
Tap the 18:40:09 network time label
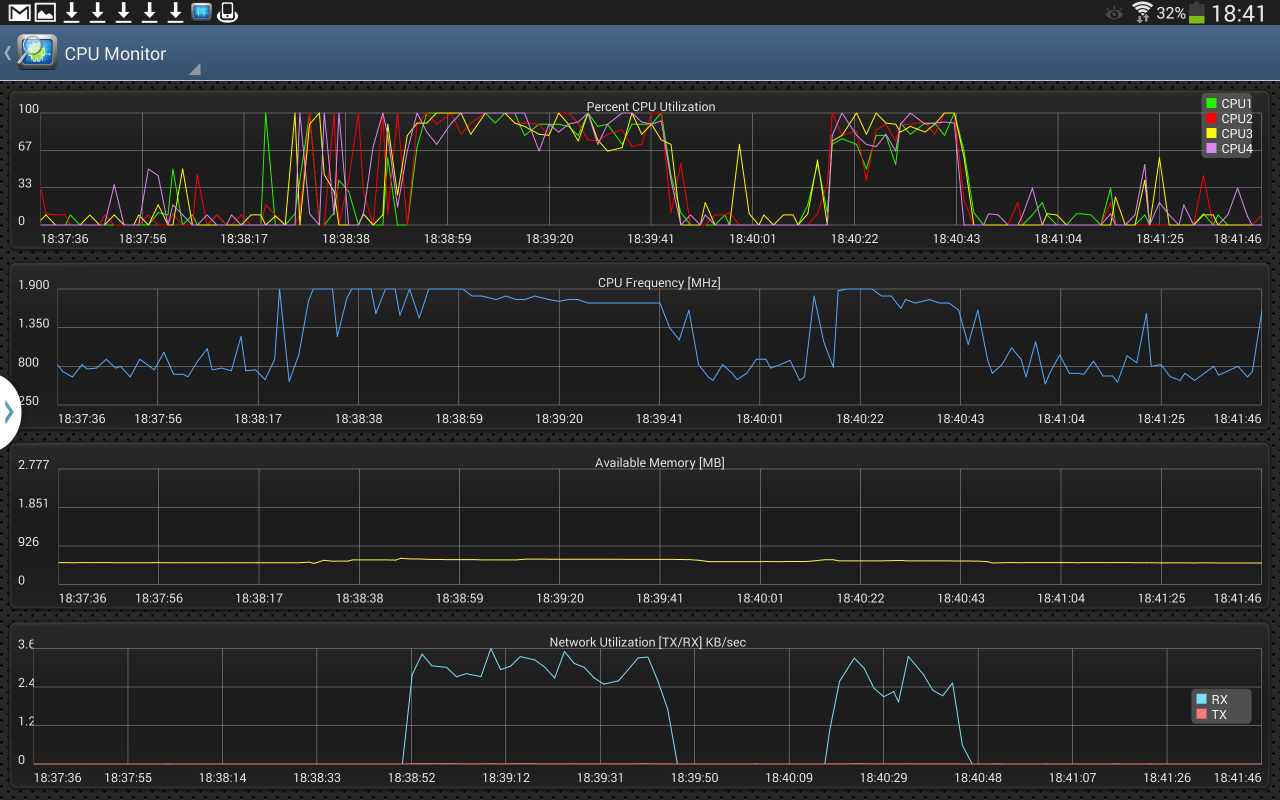789,777
